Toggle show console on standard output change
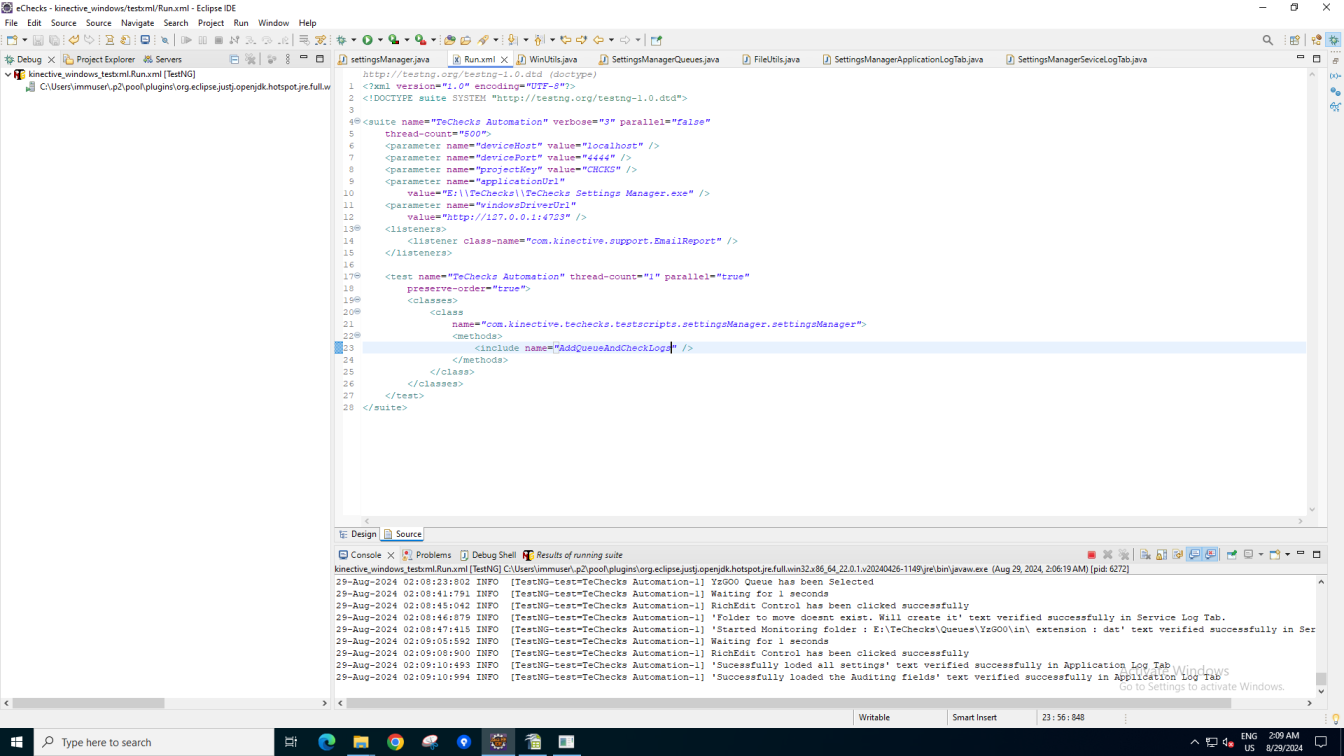 point(1194,555)
